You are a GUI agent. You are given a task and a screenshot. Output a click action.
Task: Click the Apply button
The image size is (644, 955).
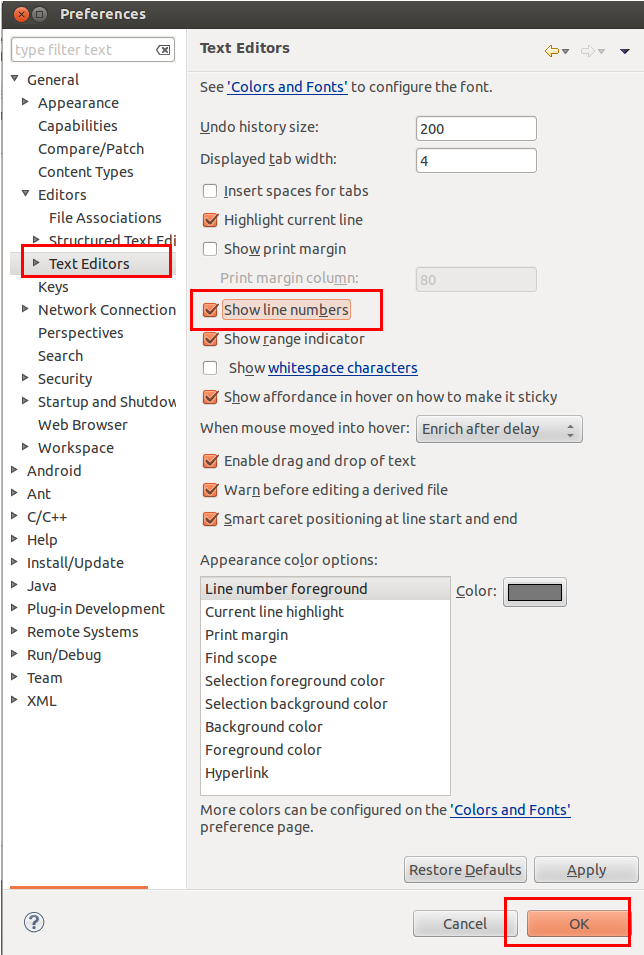[586, 870]
